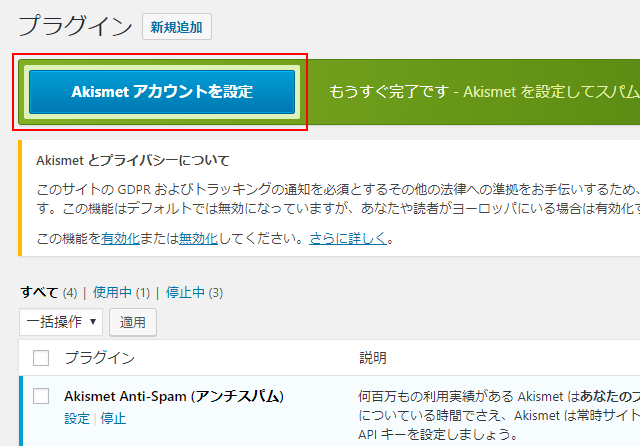This screenshot has width=640, height=446.
Task: Filter plugins by 使用中 (1)
Action: (121, 293)
